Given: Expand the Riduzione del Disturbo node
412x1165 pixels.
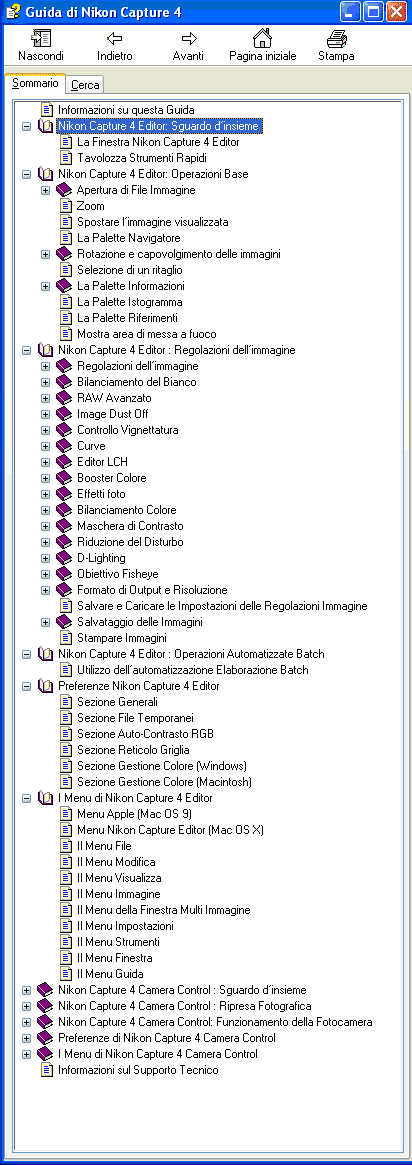Looking at the screenshot, I should click(x=45, y=542).
